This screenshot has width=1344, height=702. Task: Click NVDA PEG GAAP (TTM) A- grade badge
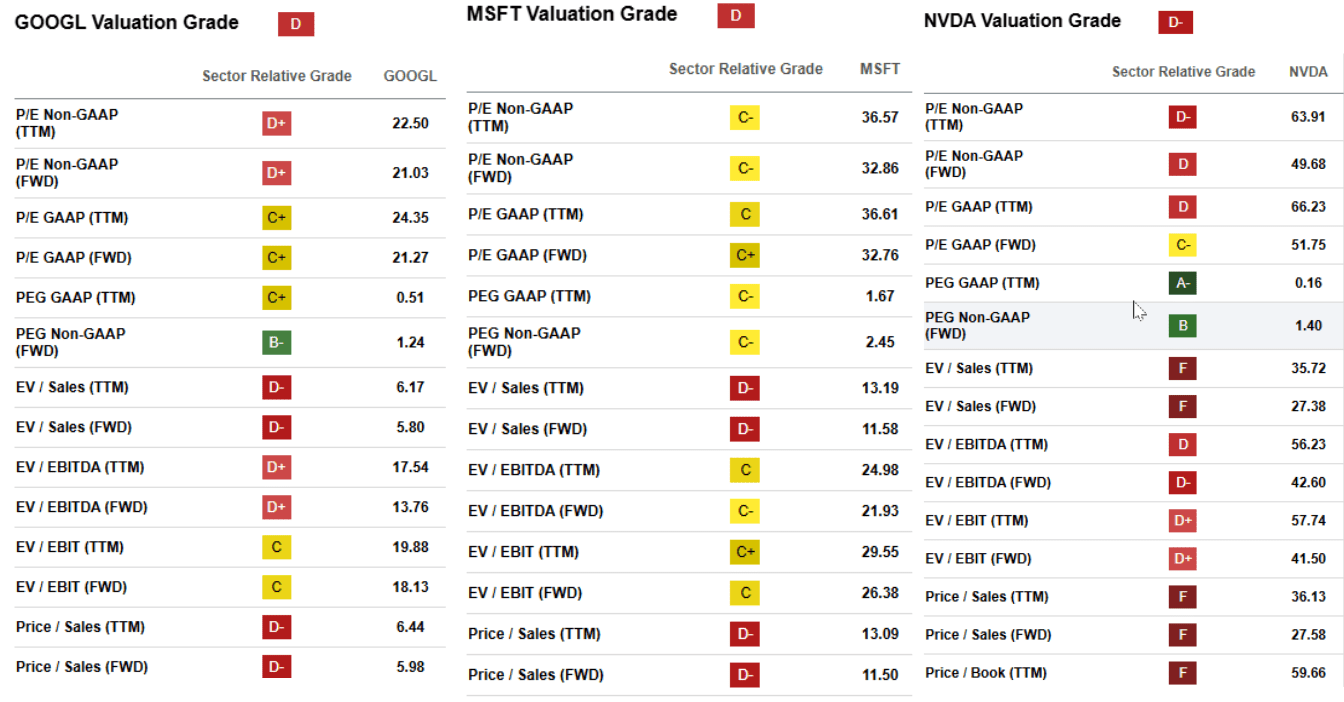(1183, 283)
